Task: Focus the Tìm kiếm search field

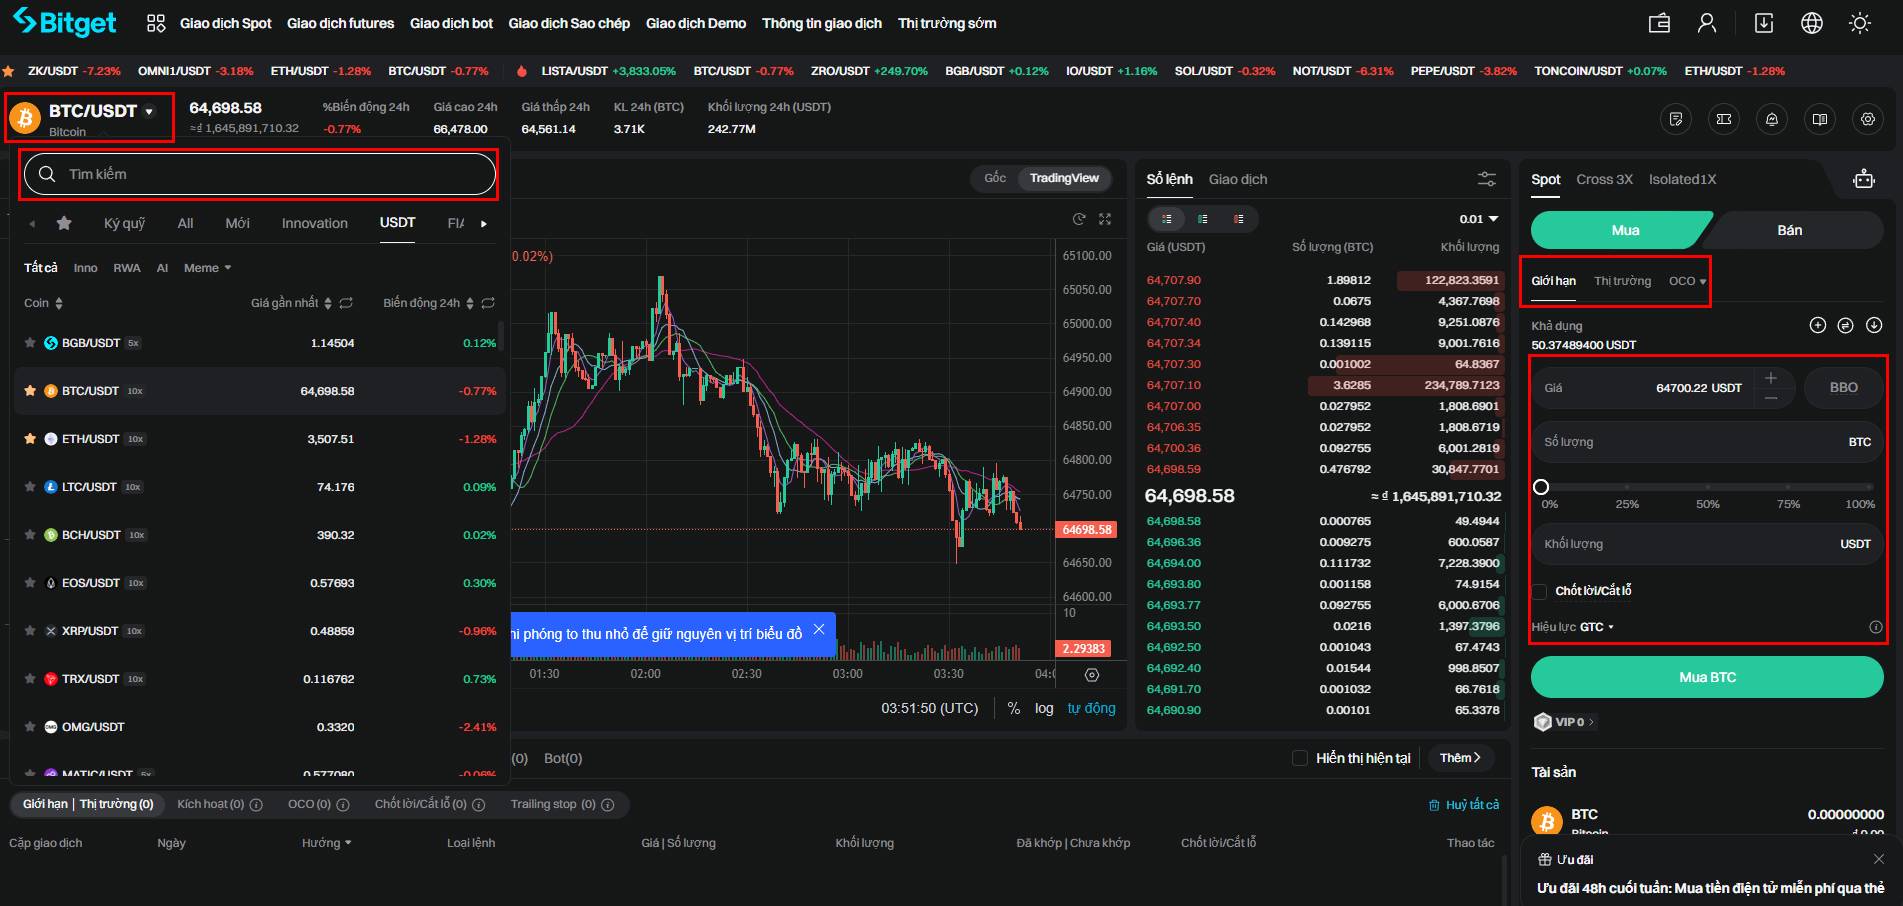Action: click(x=260, y=174)
